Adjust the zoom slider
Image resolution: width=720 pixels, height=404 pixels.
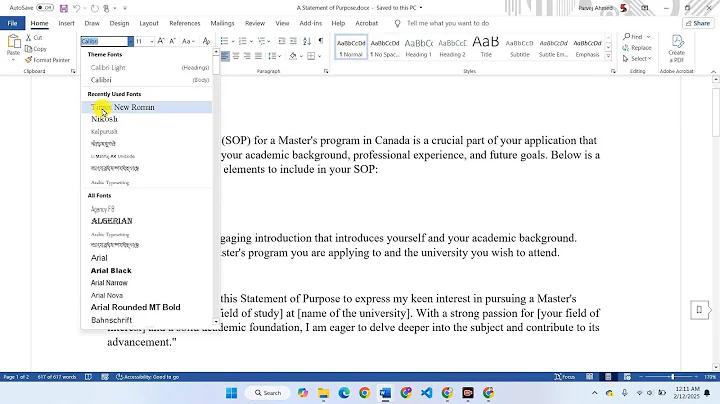672,377
